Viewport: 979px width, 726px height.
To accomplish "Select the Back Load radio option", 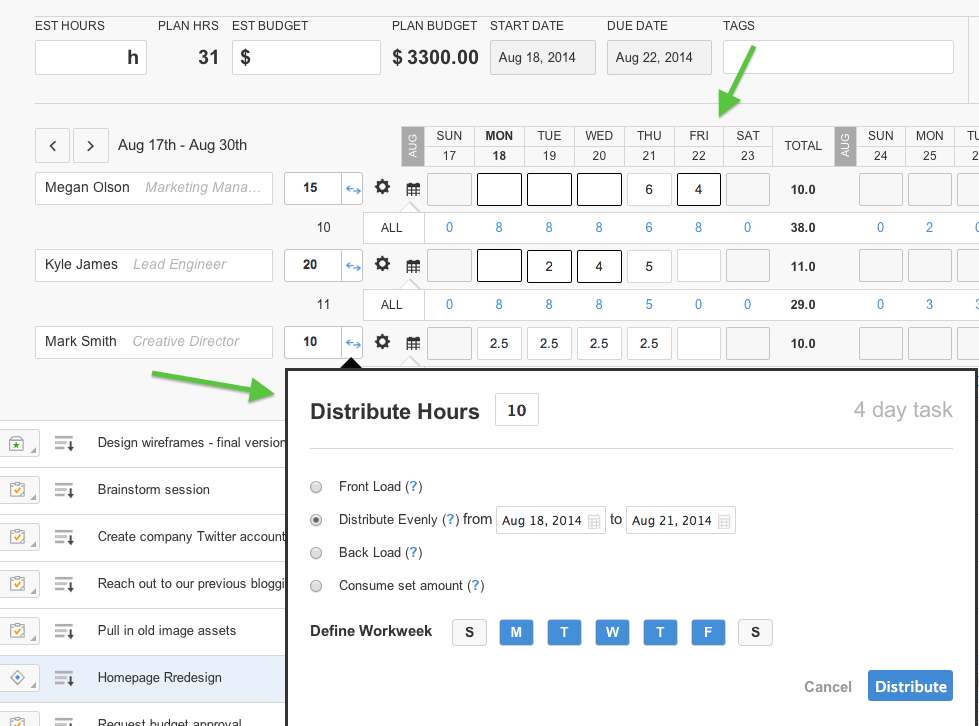I will click(317, 553).
